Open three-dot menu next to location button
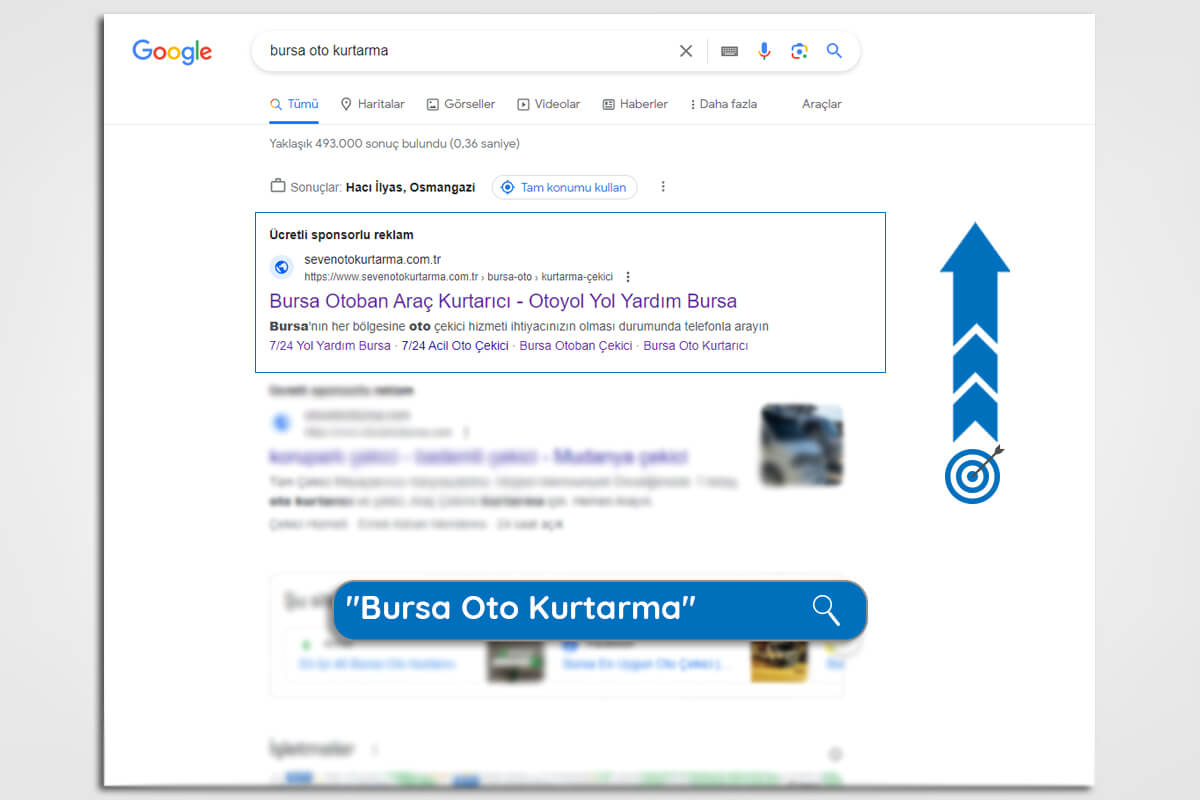1200x800 pixels. pyautogui.click(x=663, y=187)
